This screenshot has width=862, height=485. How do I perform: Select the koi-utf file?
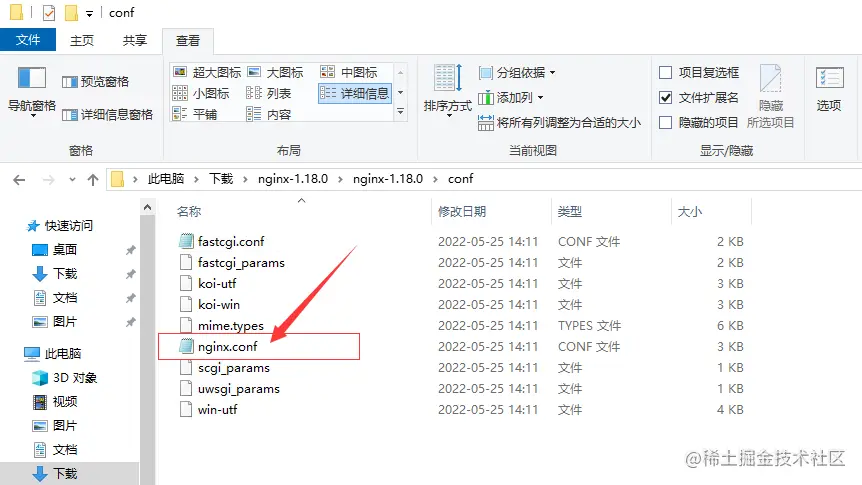(x=217, y=284)
